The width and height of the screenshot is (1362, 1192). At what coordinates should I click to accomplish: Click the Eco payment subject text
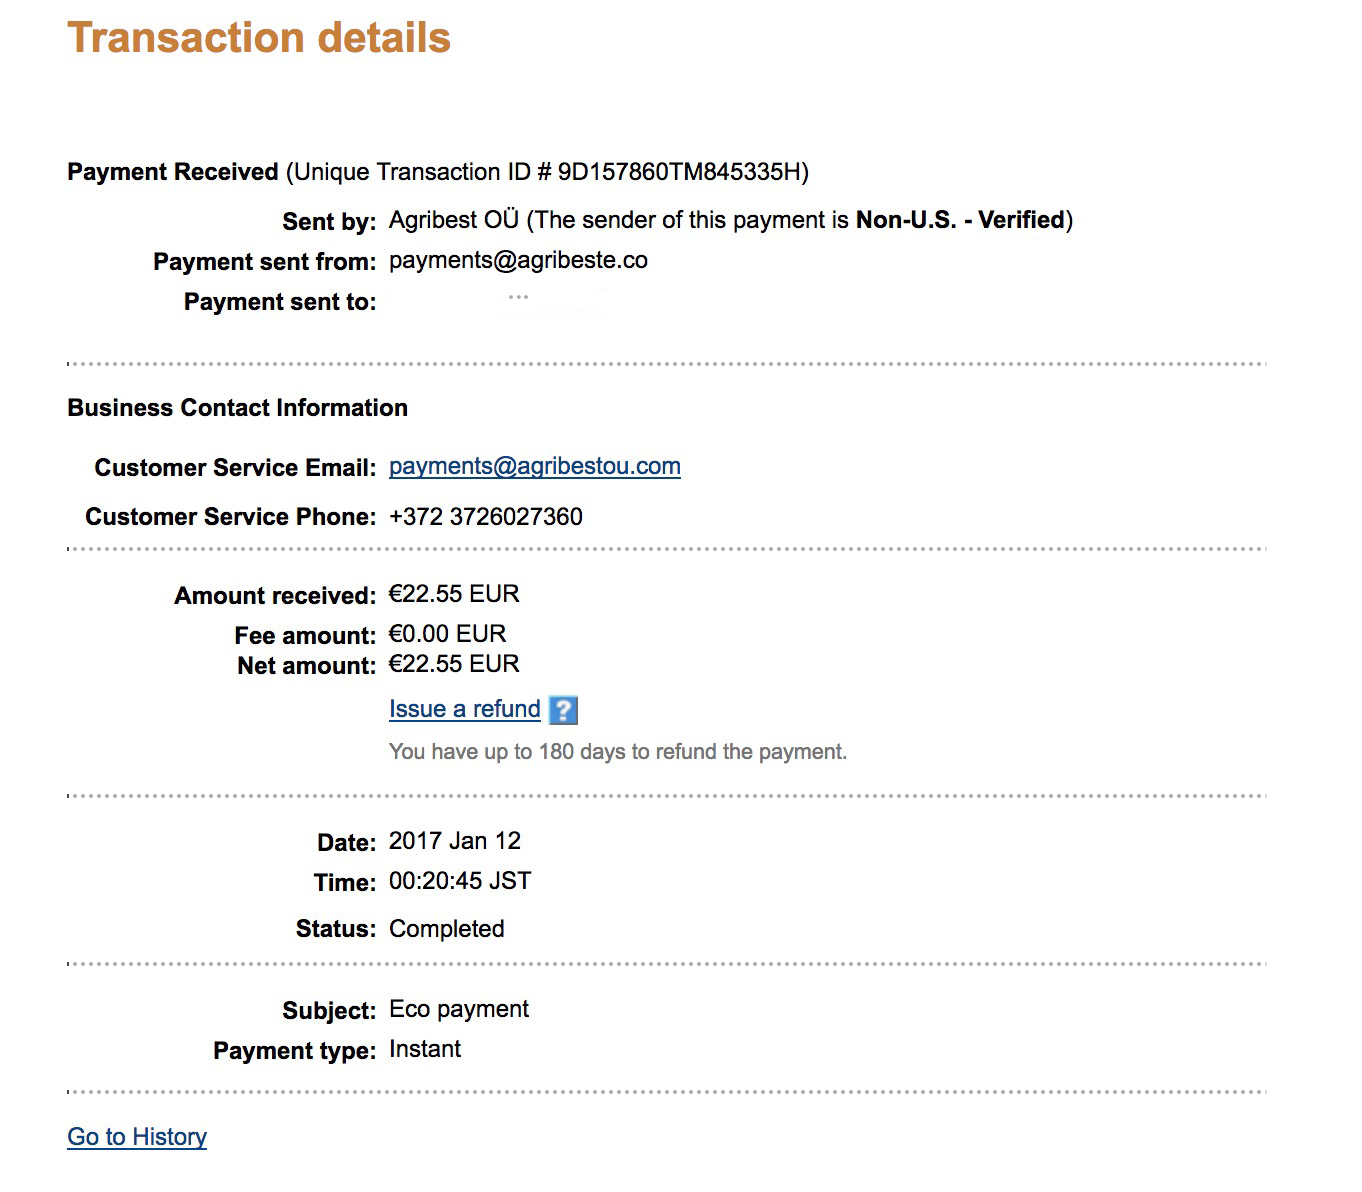point(459,1009)
